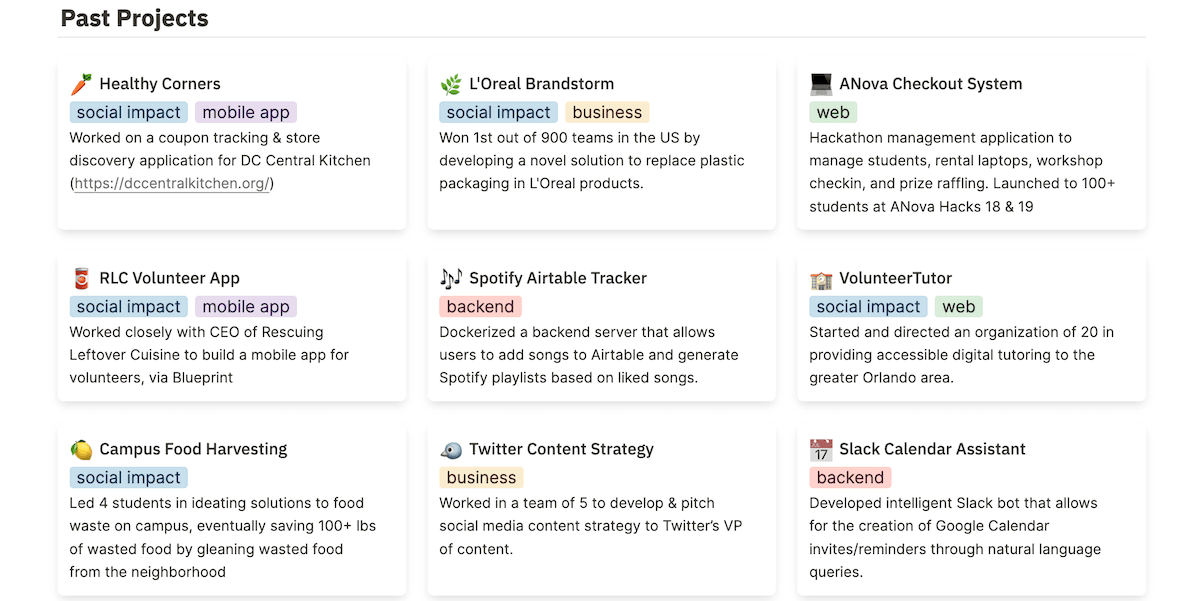Click the social impact tag on Campus Food Harvesting
The image size is (1200, 601).
[128, 478]
